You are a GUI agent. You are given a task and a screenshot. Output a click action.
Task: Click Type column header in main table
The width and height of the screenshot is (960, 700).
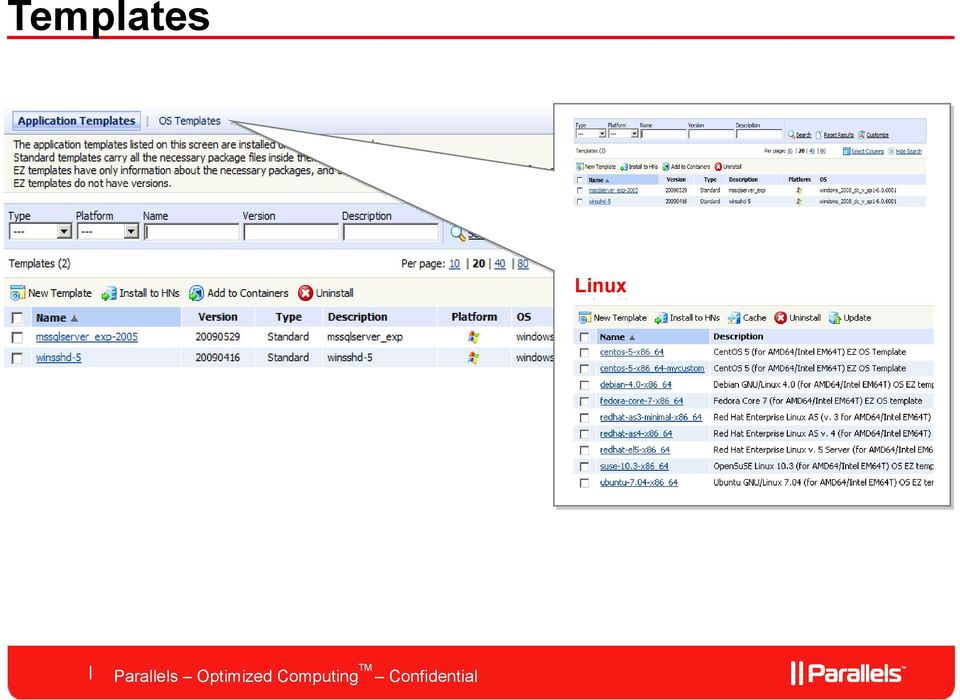(288, 317)
